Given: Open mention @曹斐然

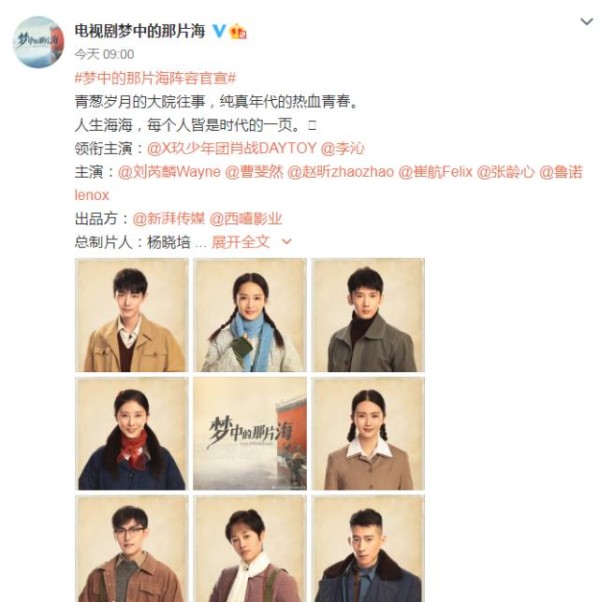Looking at the screenshot, I should [x=254, y=172].
